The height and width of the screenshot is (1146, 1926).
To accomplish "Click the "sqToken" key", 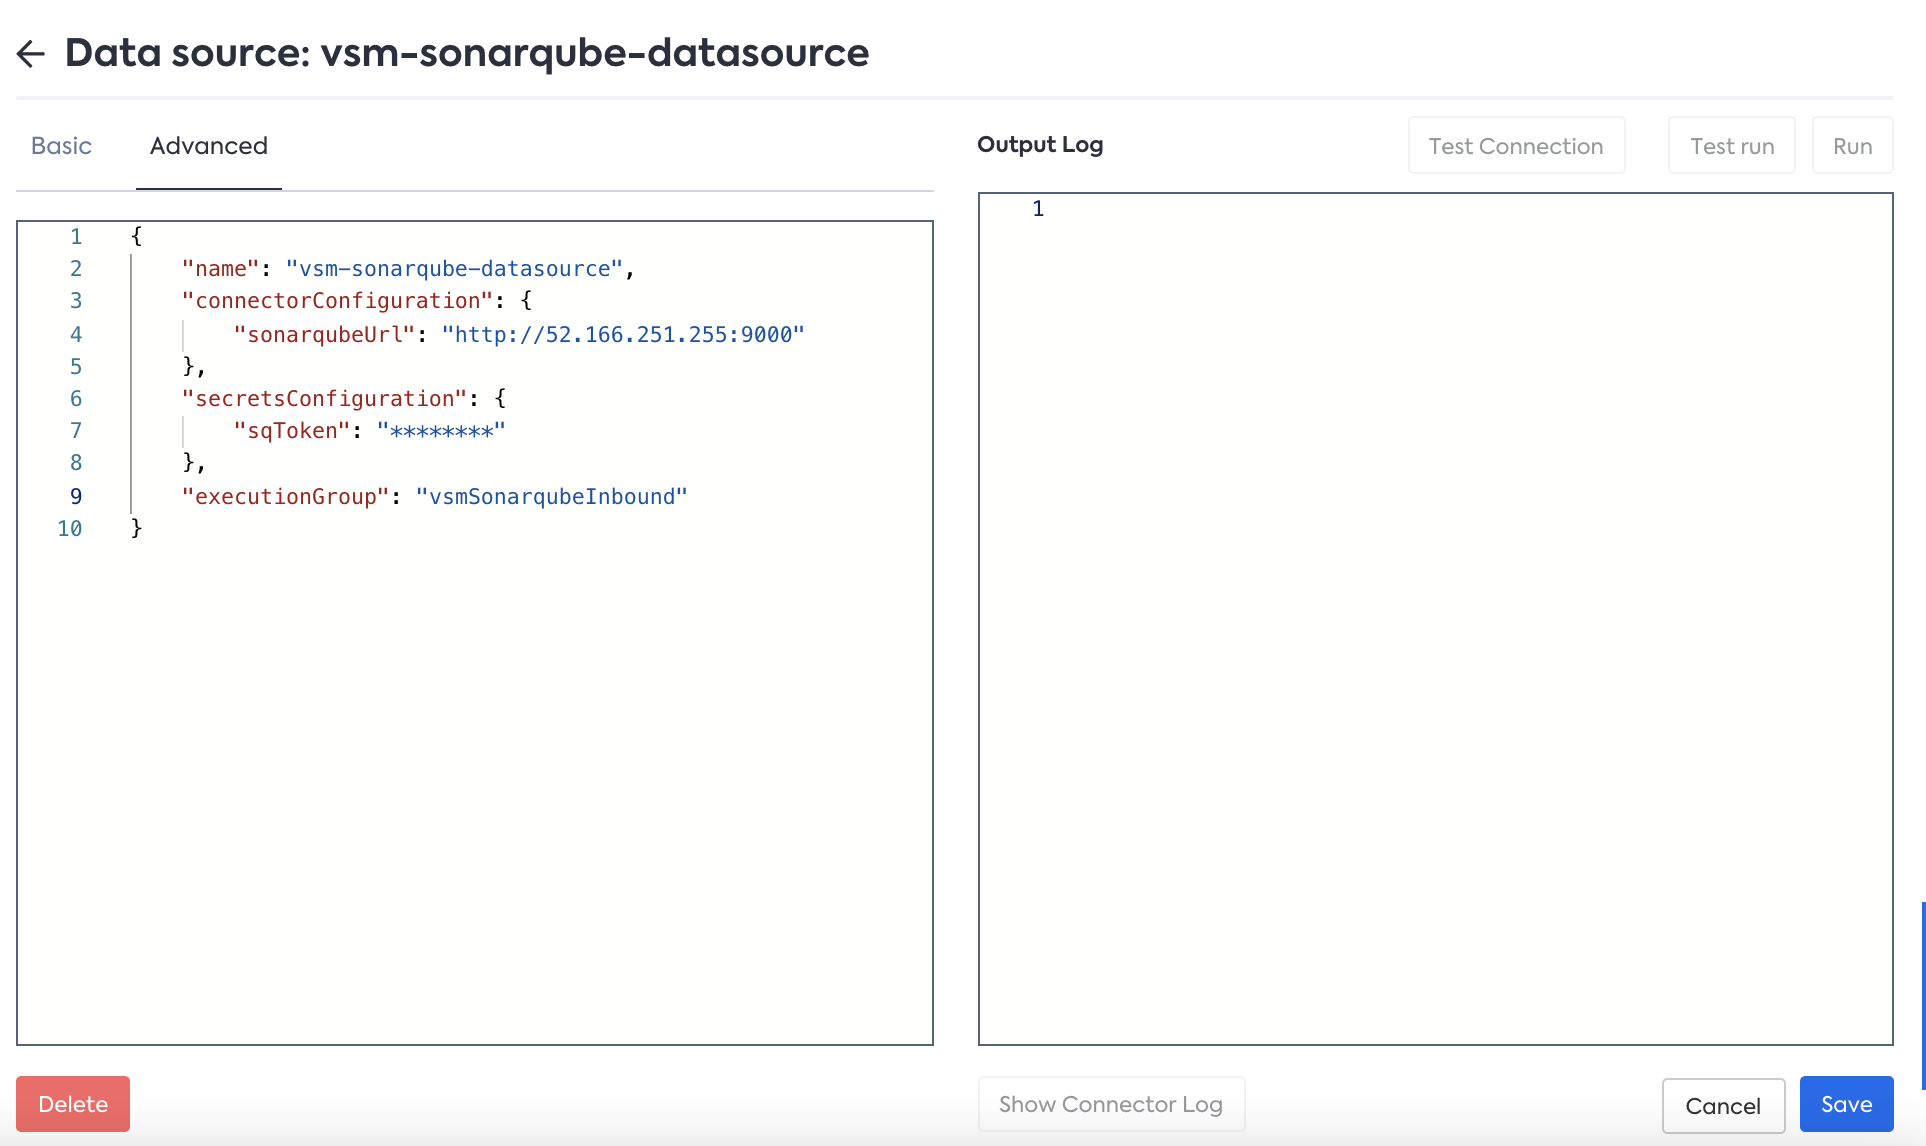I will coord(292,431).
